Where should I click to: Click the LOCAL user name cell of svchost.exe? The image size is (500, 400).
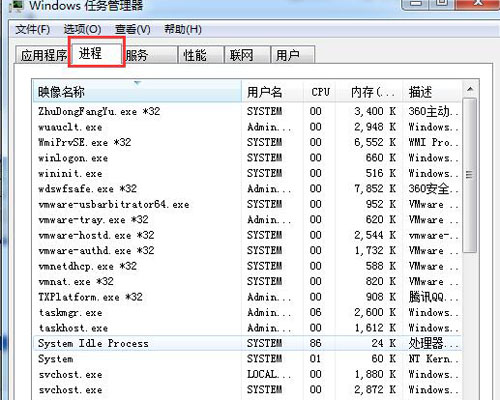pos(269,374)
